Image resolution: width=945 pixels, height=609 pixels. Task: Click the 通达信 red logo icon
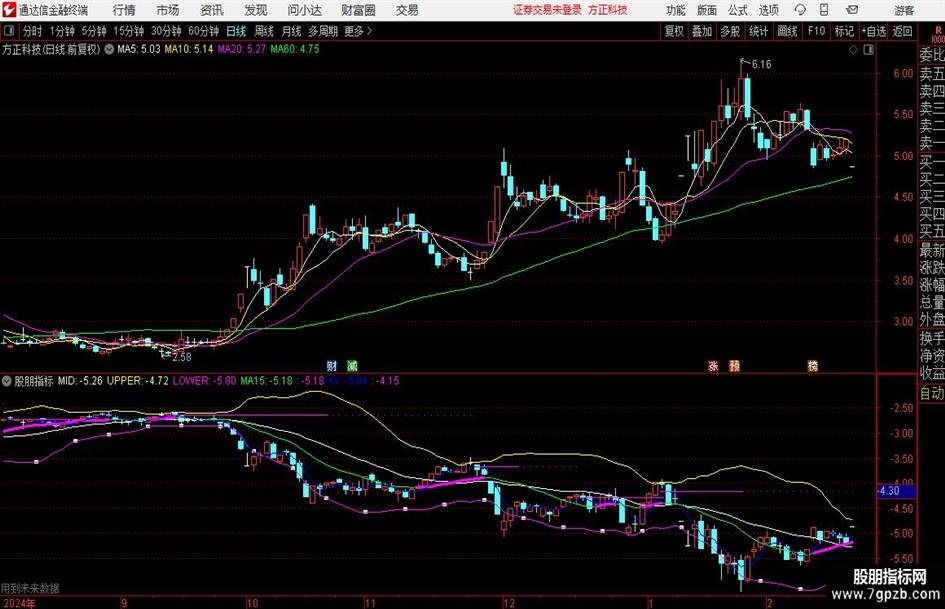coord(8,10)
